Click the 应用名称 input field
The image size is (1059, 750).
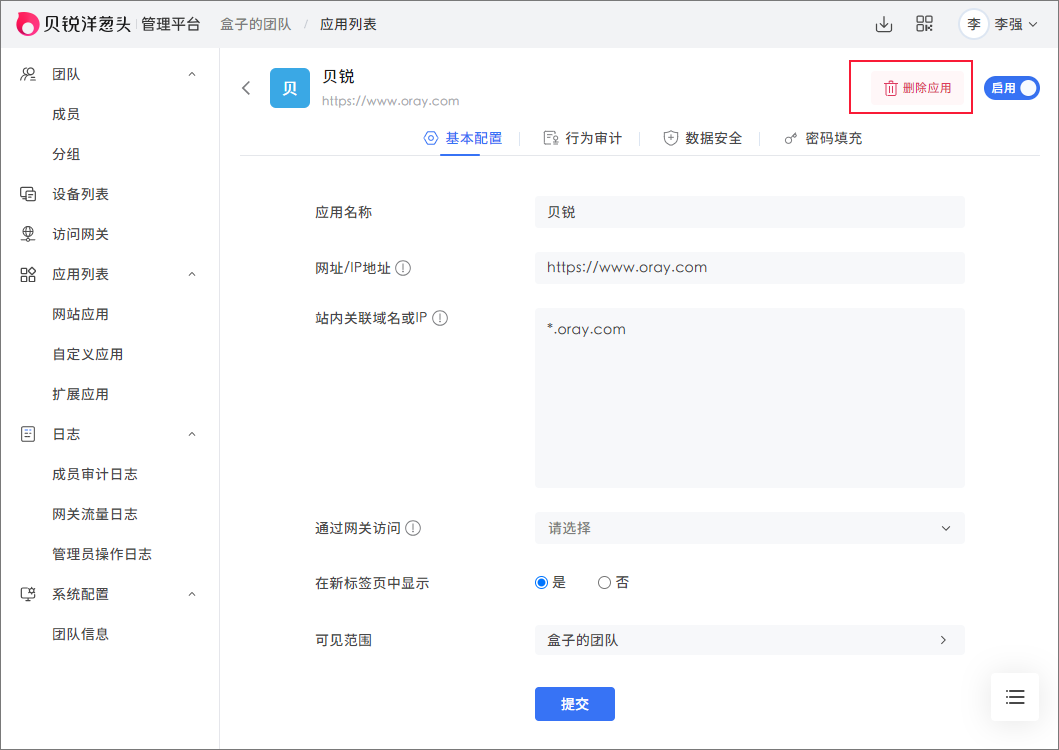tap(749, 212)
